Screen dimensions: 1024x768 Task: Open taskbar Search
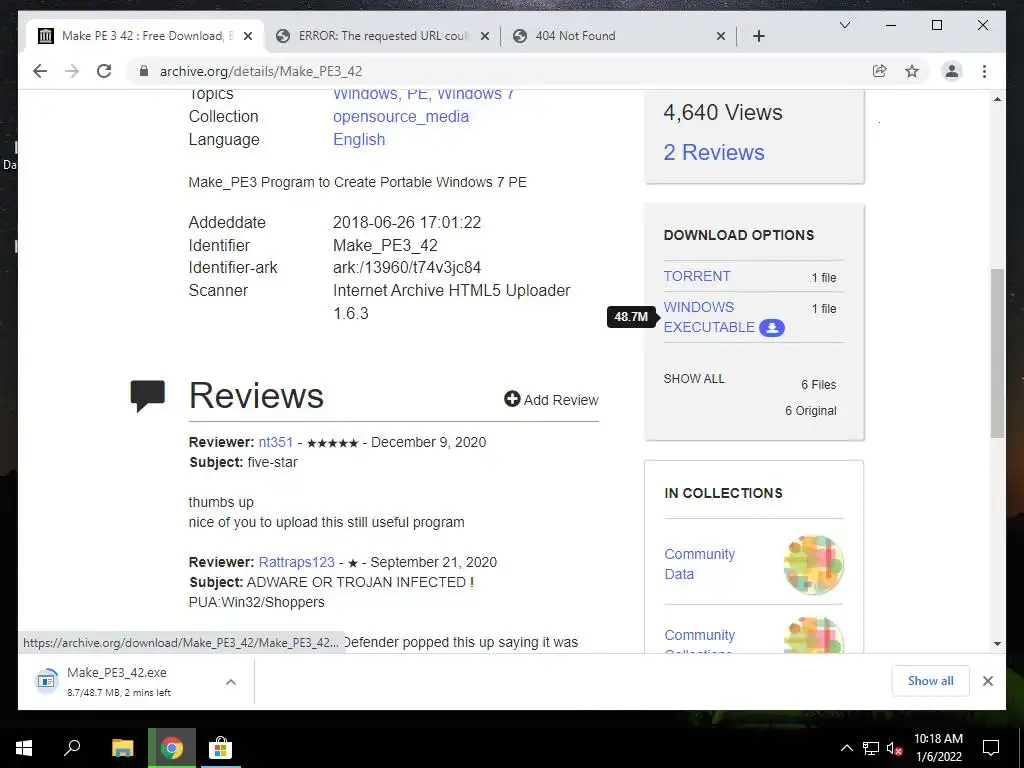coord(72,748)
